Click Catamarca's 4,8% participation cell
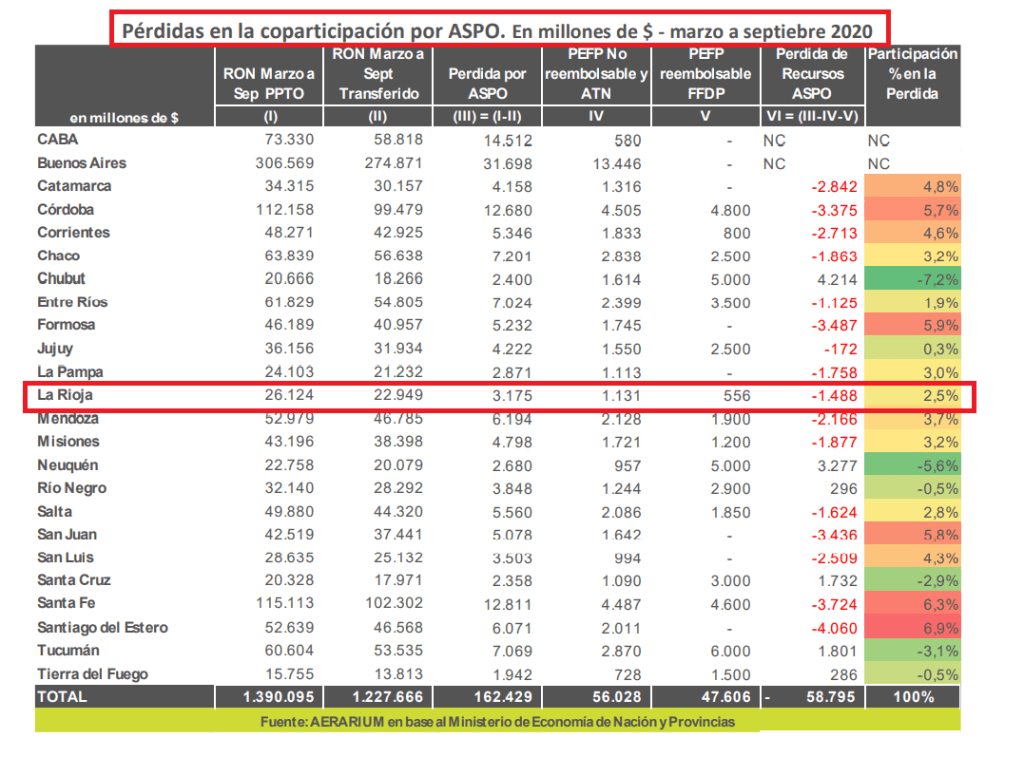The height and width of the screenshot is (757, 1024). [x=912, y=186]
